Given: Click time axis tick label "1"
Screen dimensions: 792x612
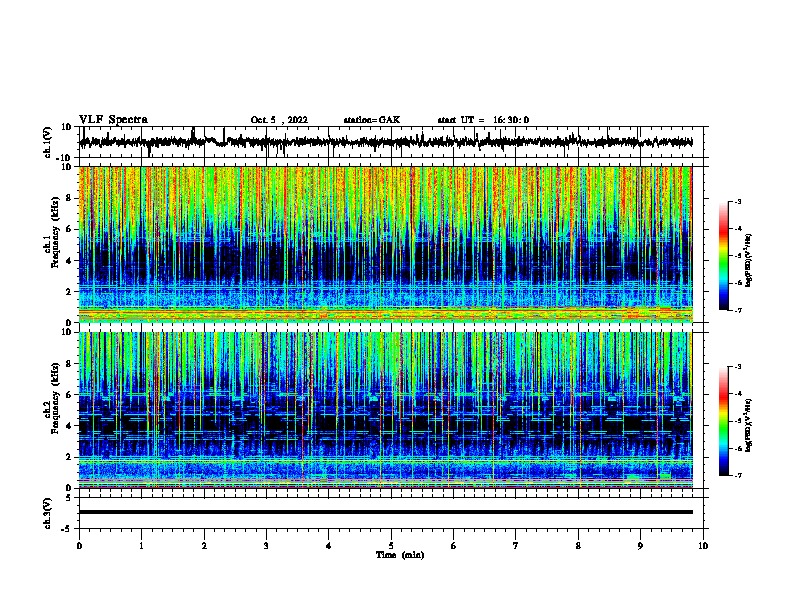Looking at the screenshot, I should pyautogui.click(x=141, y=546).
